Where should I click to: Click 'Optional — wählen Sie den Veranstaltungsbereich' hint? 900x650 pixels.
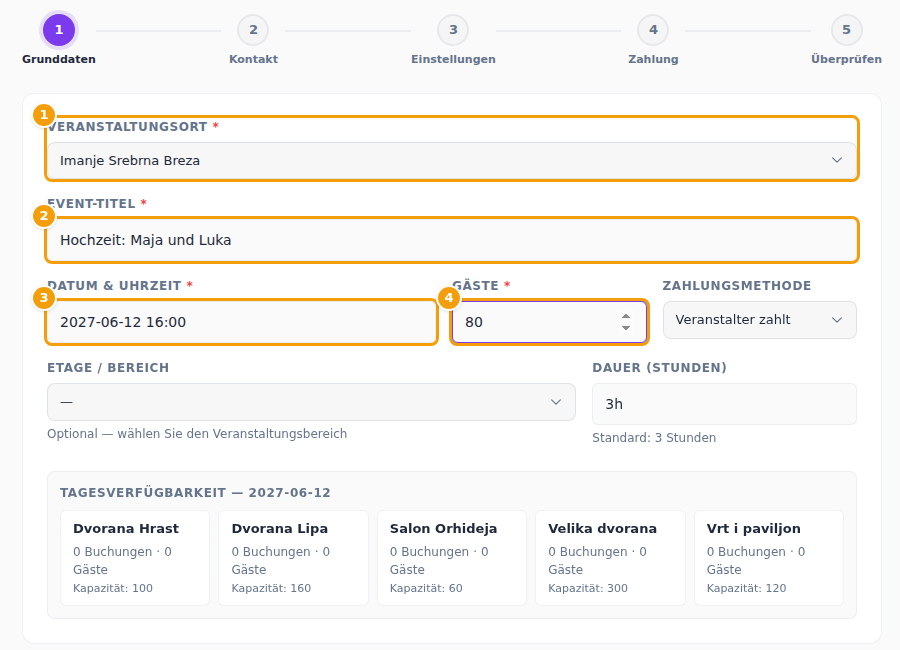point(197,434)
